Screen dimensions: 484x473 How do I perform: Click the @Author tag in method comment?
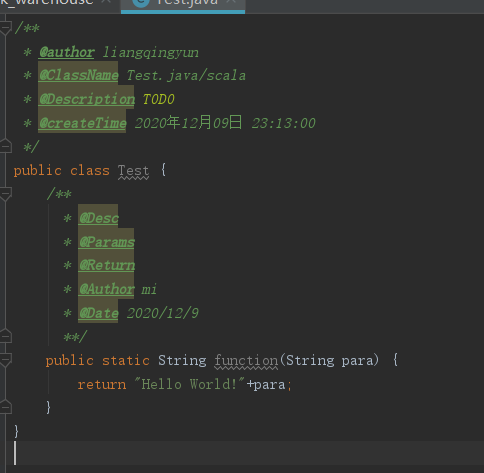(107, 289)
